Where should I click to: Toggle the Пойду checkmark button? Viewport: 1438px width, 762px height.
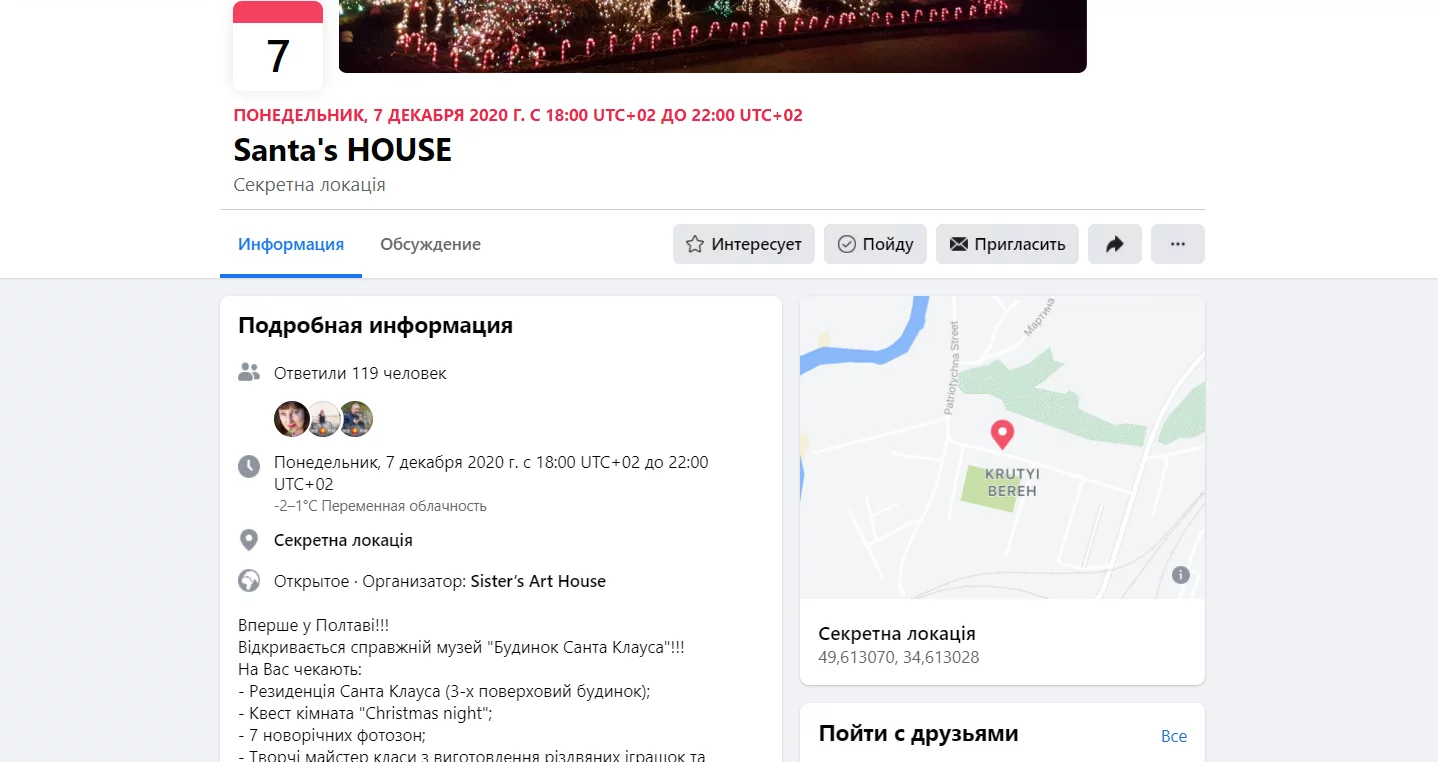[x=875, y=244]
